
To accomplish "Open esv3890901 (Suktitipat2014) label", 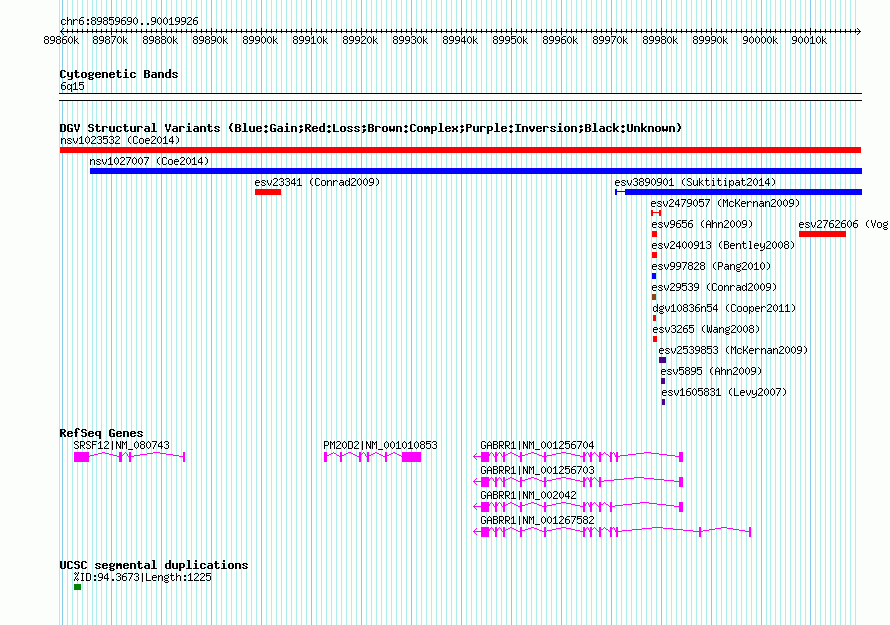I will pos(695,182).
